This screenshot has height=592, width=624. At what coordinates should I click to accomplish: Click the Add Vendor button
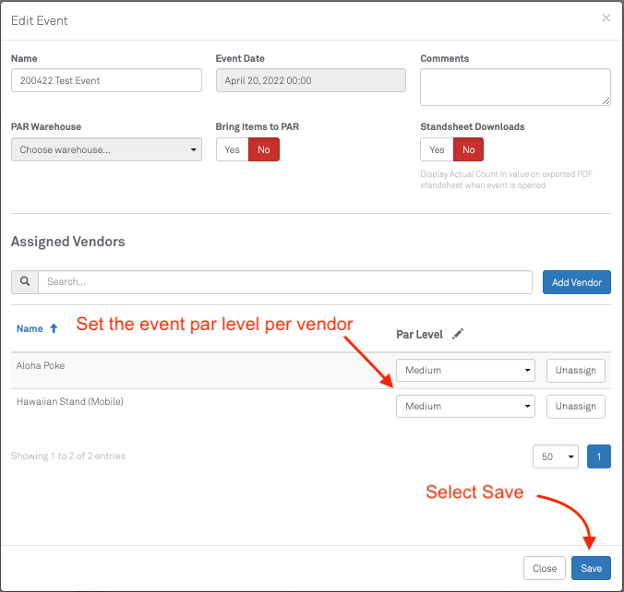click(x=577, y=282)
